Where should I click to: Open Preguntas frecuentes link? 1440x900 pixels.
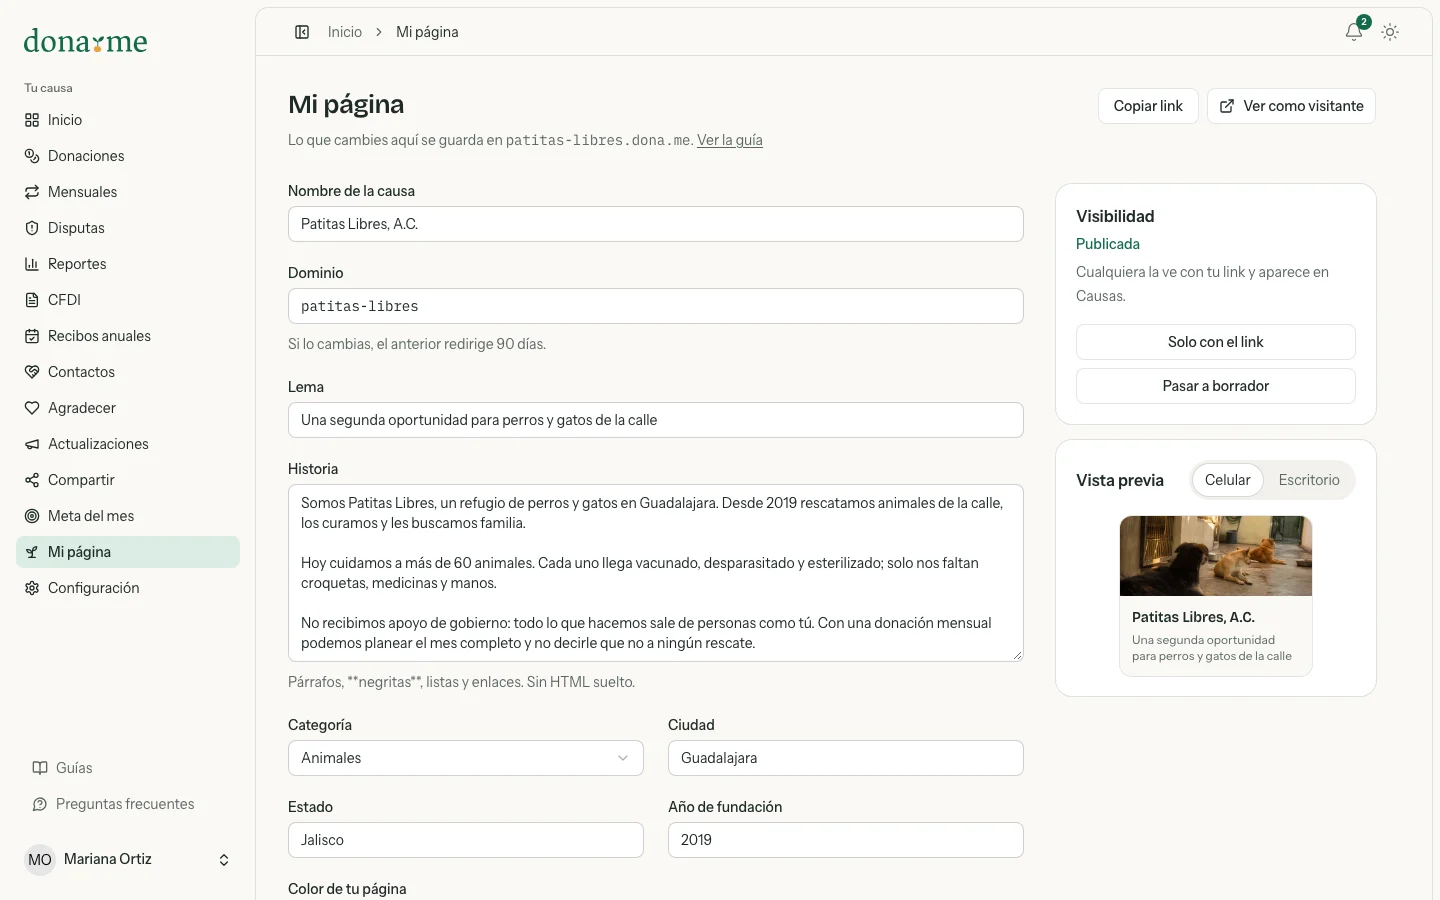tap(128, 804)
